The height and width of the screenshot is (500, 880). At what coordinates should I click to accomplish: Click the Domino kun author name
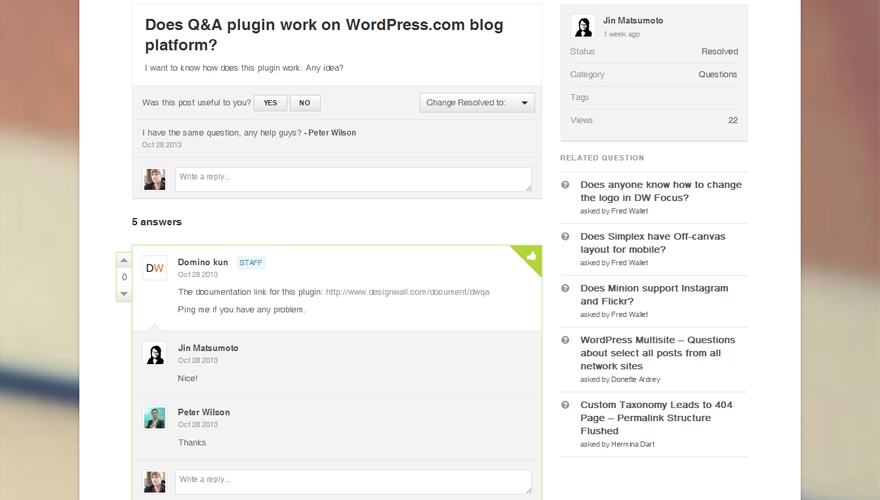tap(203, 262)
